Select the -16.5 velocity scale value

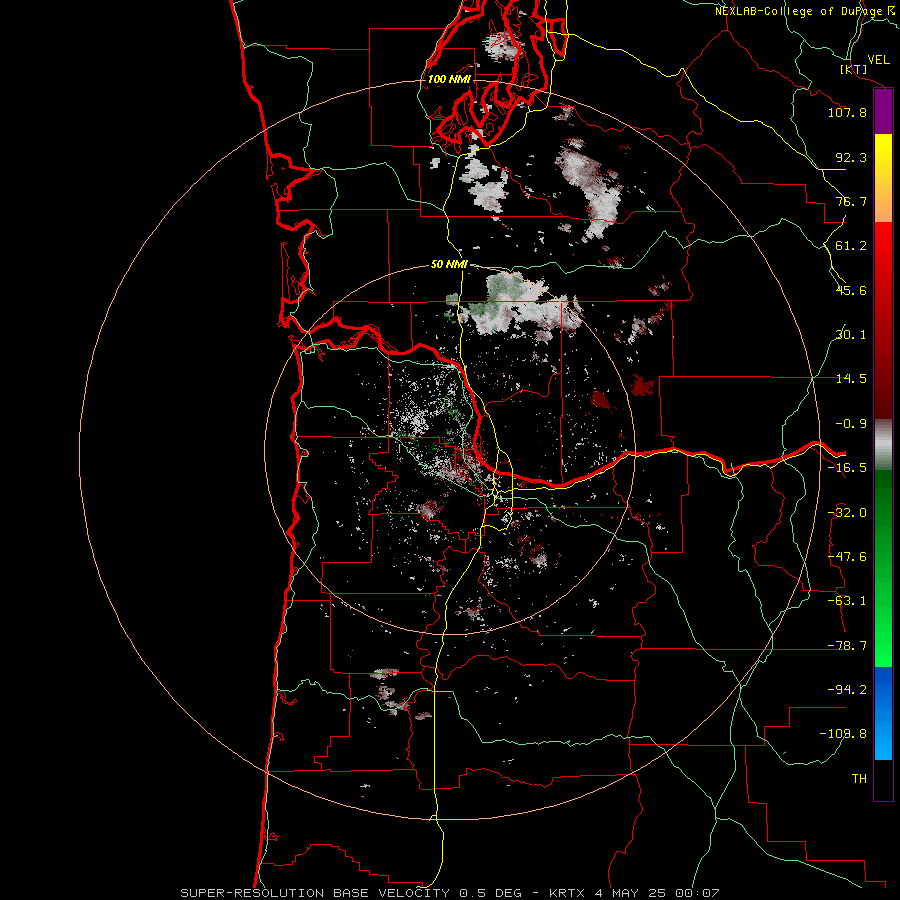[847, 468]
